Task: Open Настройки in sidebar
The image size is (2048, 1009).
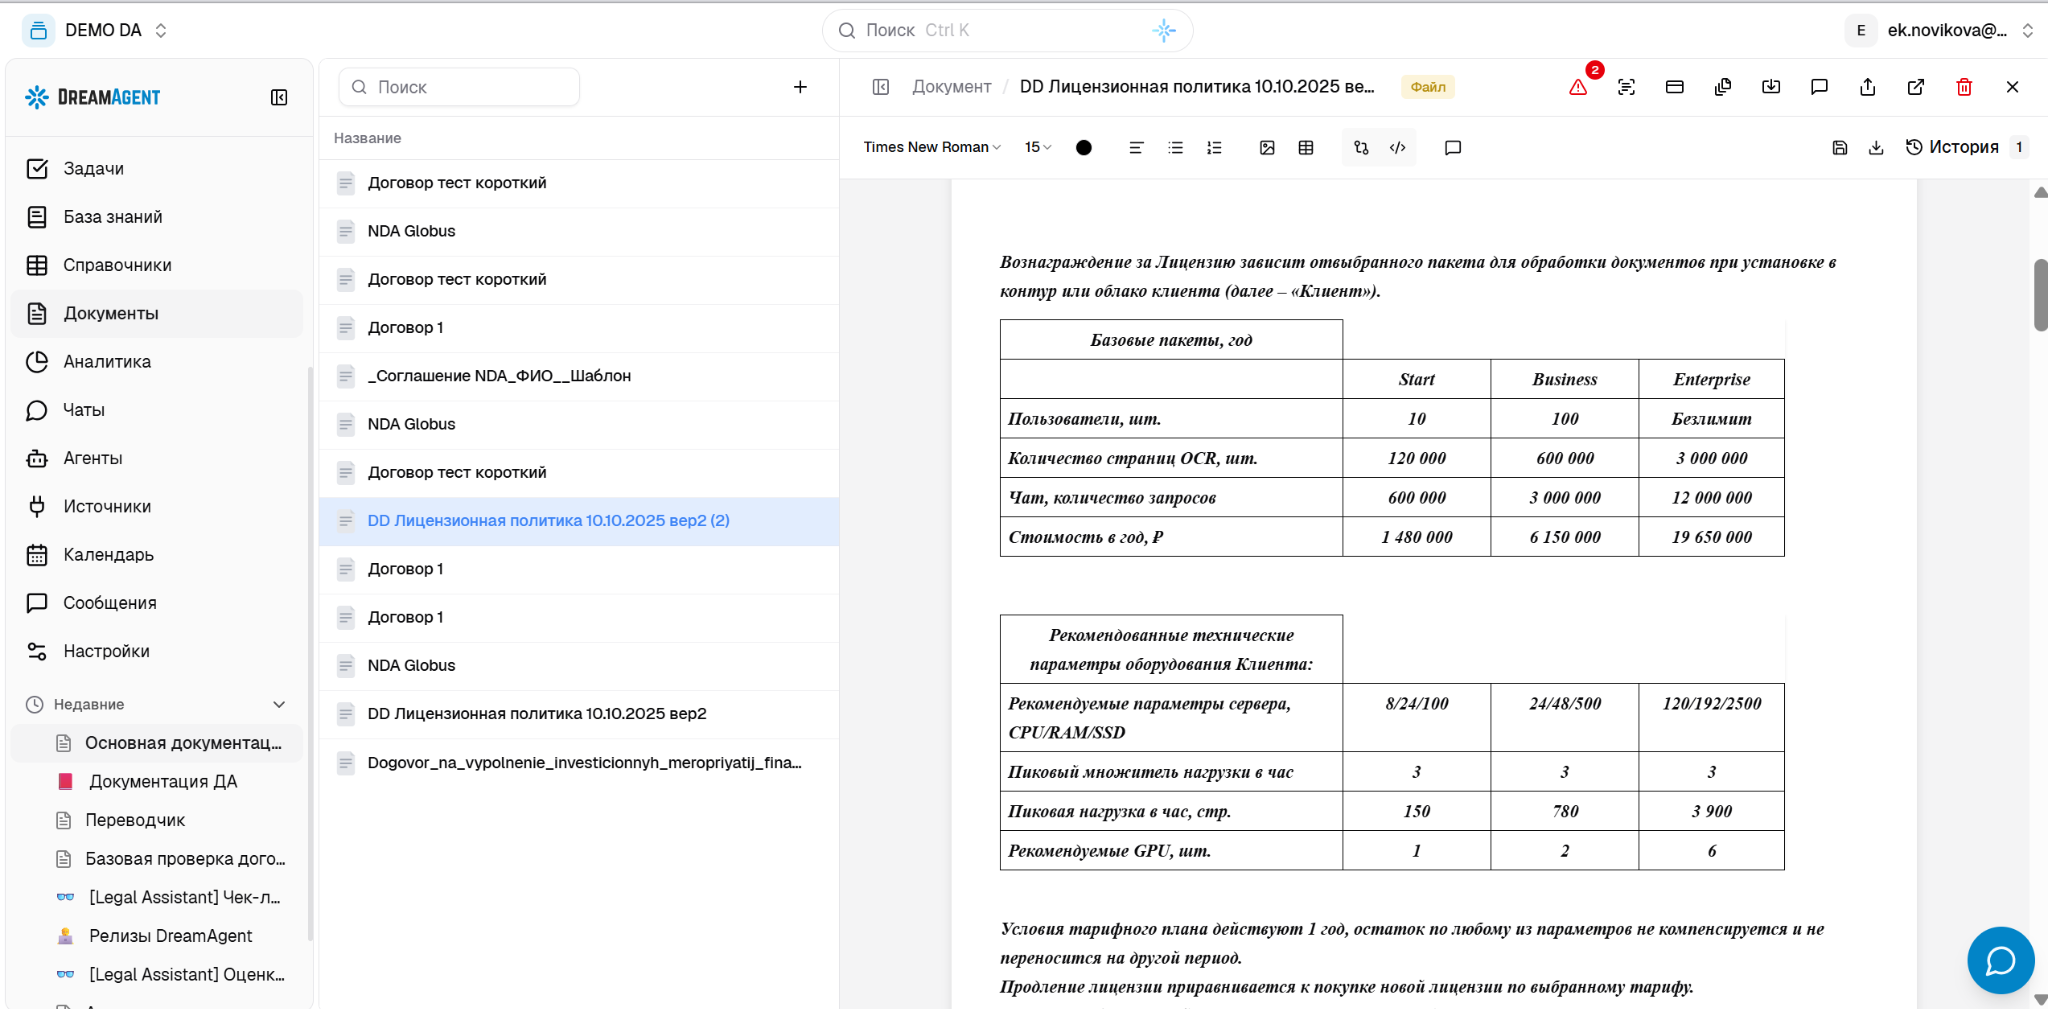Action: [x=157, y=651]
